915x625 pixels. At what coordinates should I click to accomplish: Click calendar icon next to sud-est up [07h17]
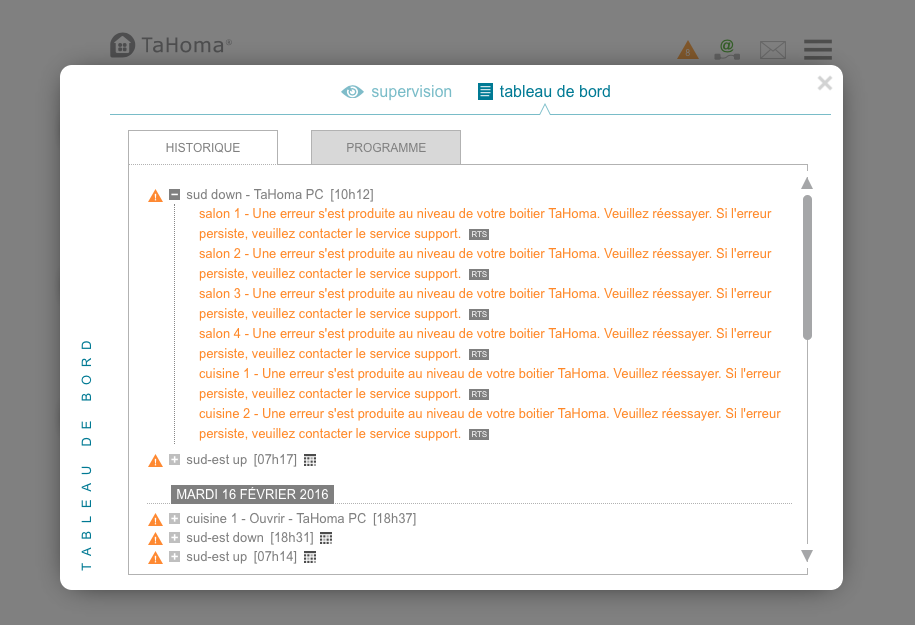310,460
